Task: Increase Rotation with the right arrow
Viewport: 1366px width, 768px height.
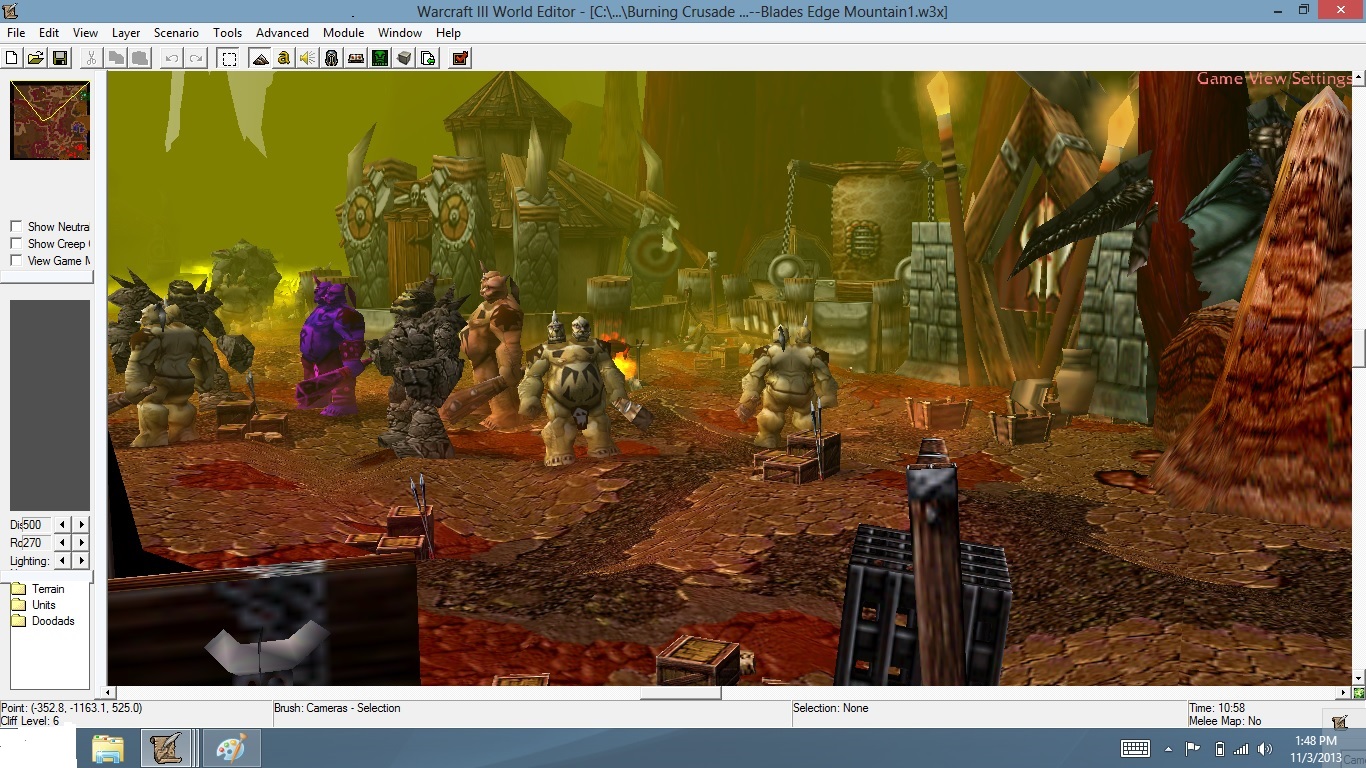Action: point(81,543)
